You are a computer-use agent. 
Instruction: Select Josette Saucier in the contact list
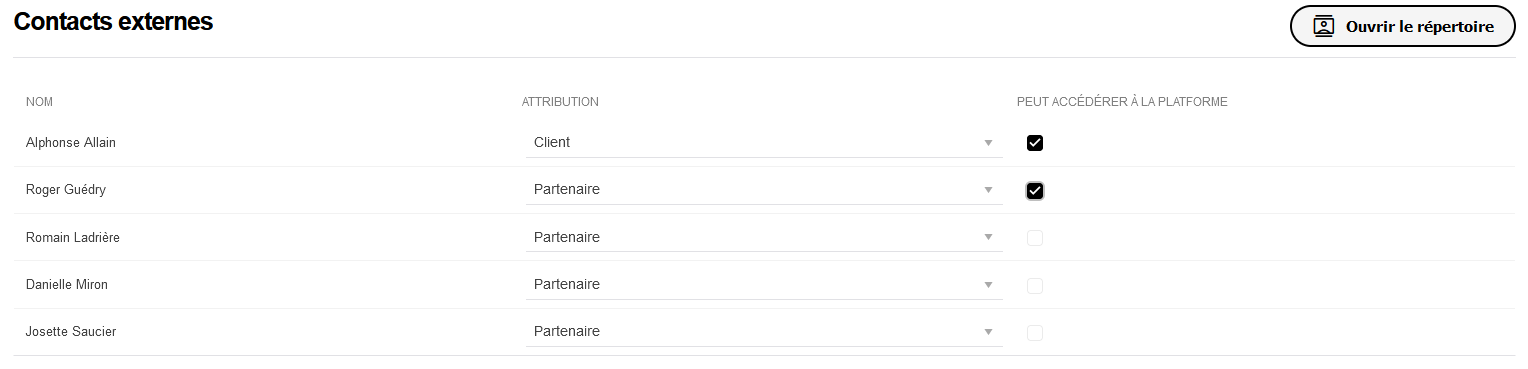[x=71, y=332]
